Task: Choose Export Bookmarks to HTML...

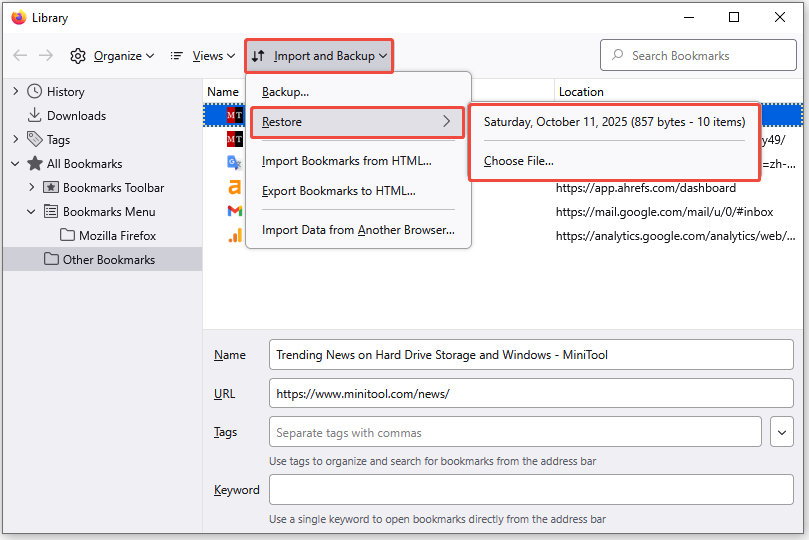Action: coord(338,191)
